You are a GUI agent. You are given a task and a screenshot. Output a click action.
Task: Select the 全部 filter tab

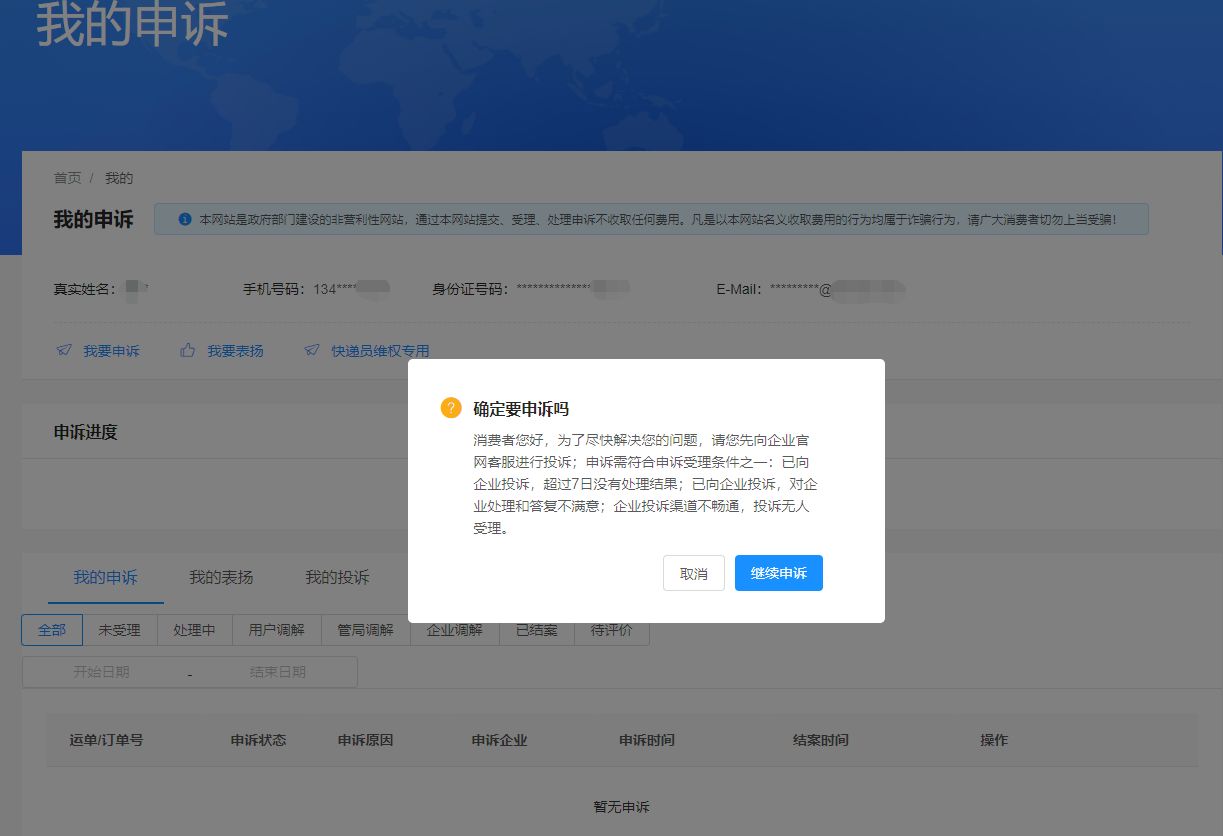51,630
